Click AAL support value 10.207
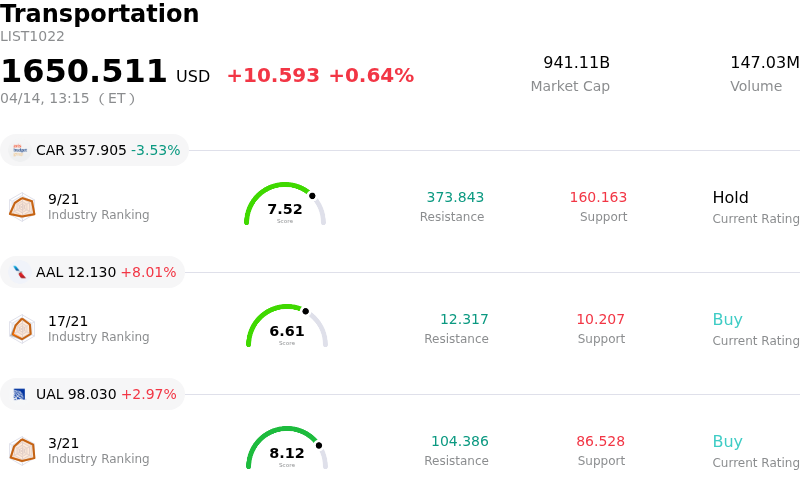 (600, 320)
